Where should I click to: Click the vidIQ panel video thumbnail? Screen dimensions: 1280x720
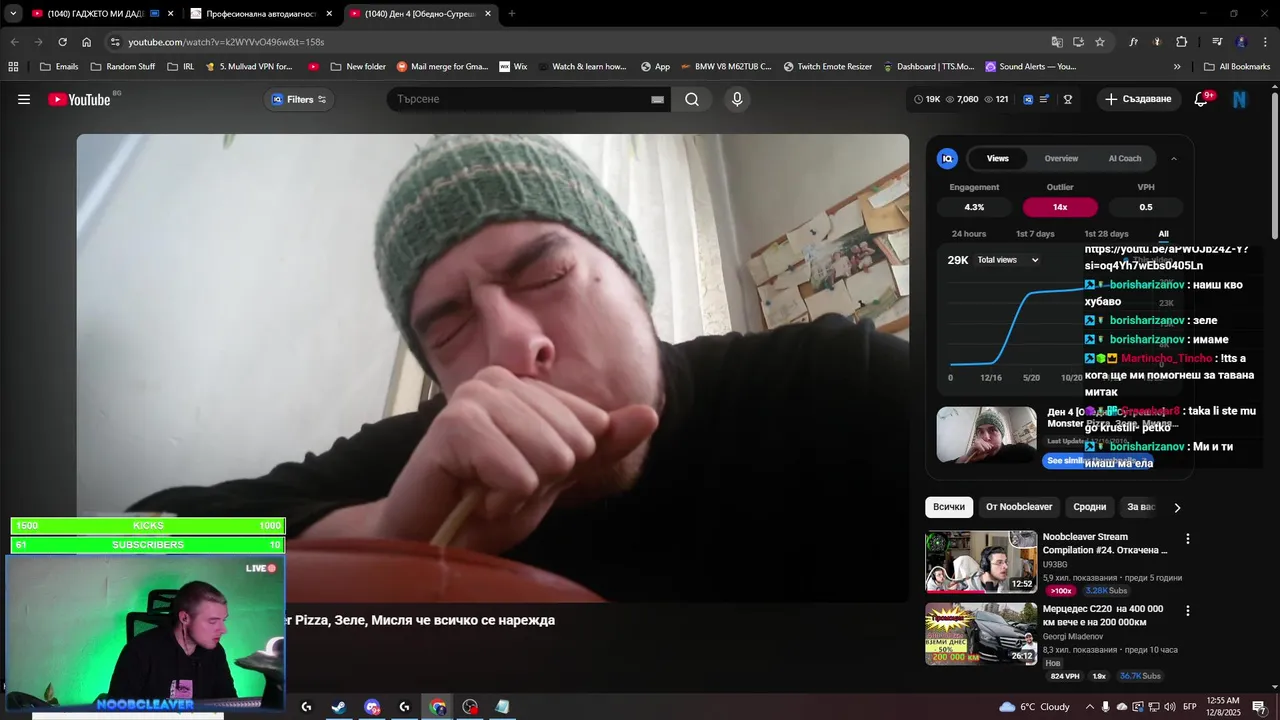[987, 434]
